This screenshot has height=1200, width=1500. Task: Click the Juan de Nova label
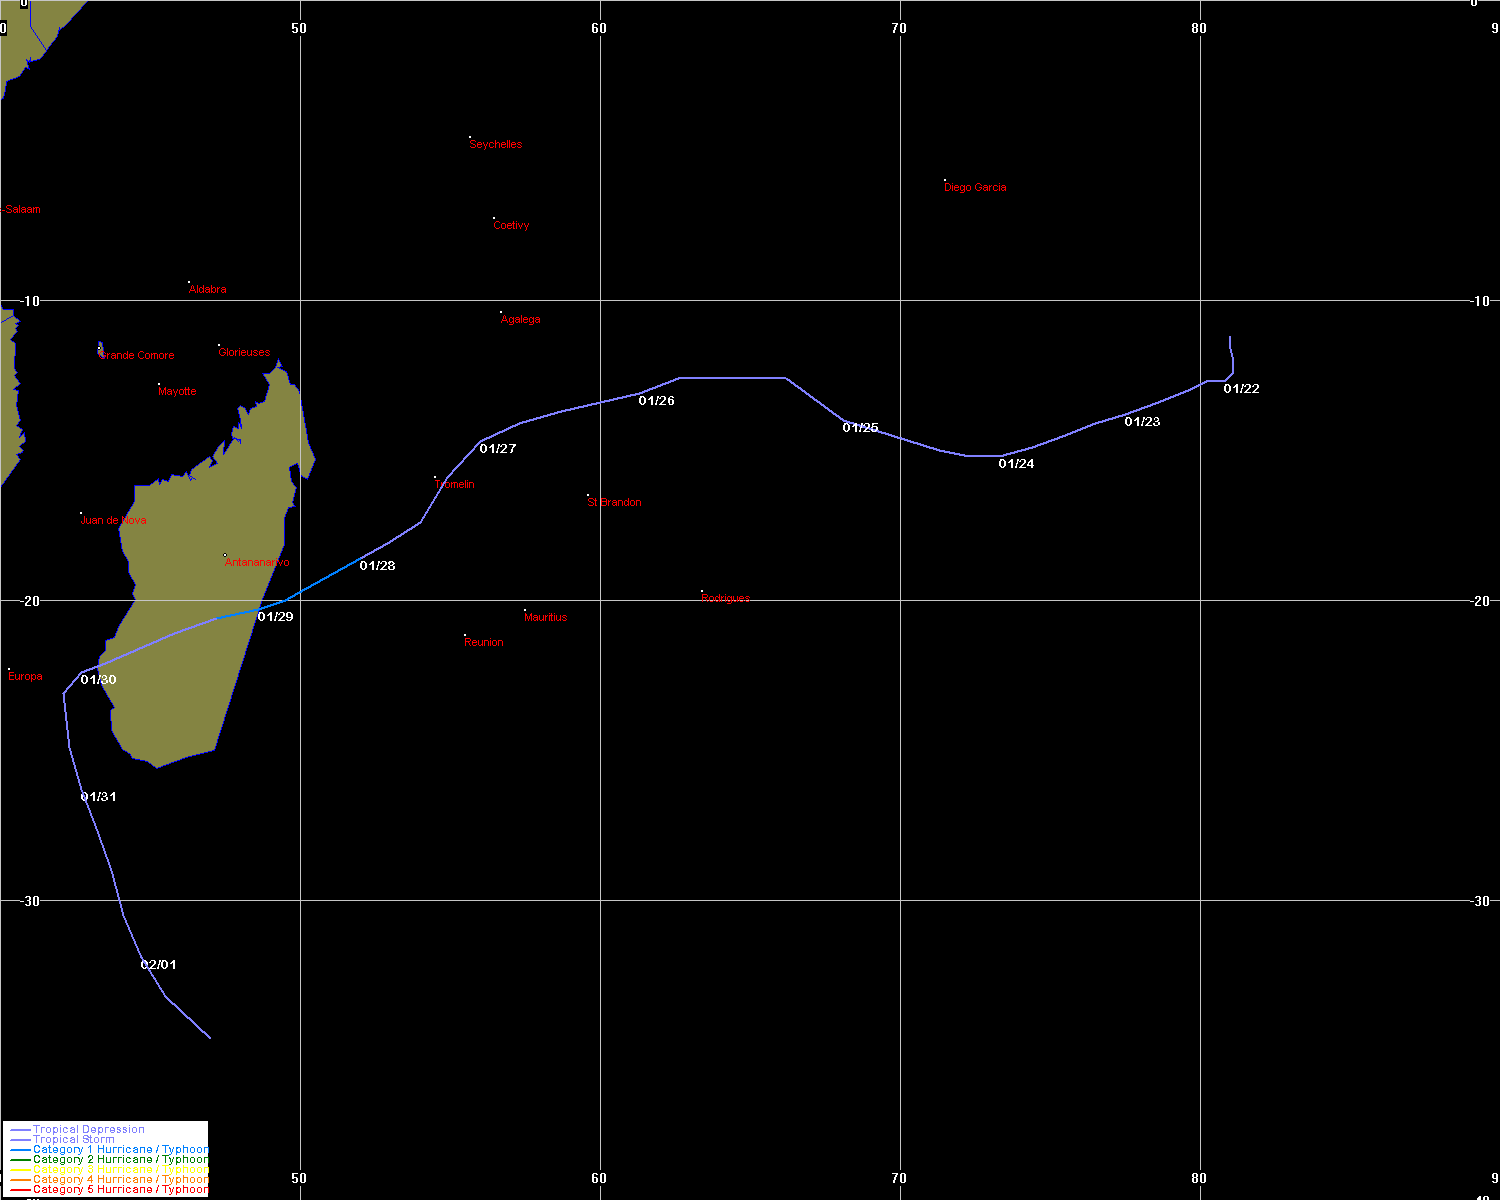coord(113,521)
